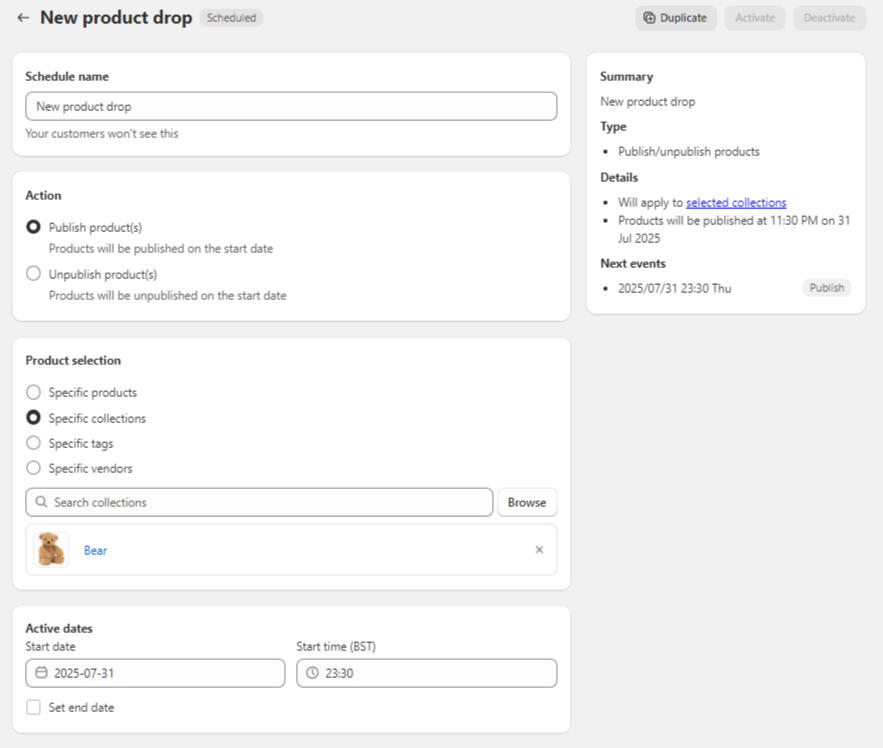Click the Schedule name text field
This screenshot has height=748, width=883.
290,106
